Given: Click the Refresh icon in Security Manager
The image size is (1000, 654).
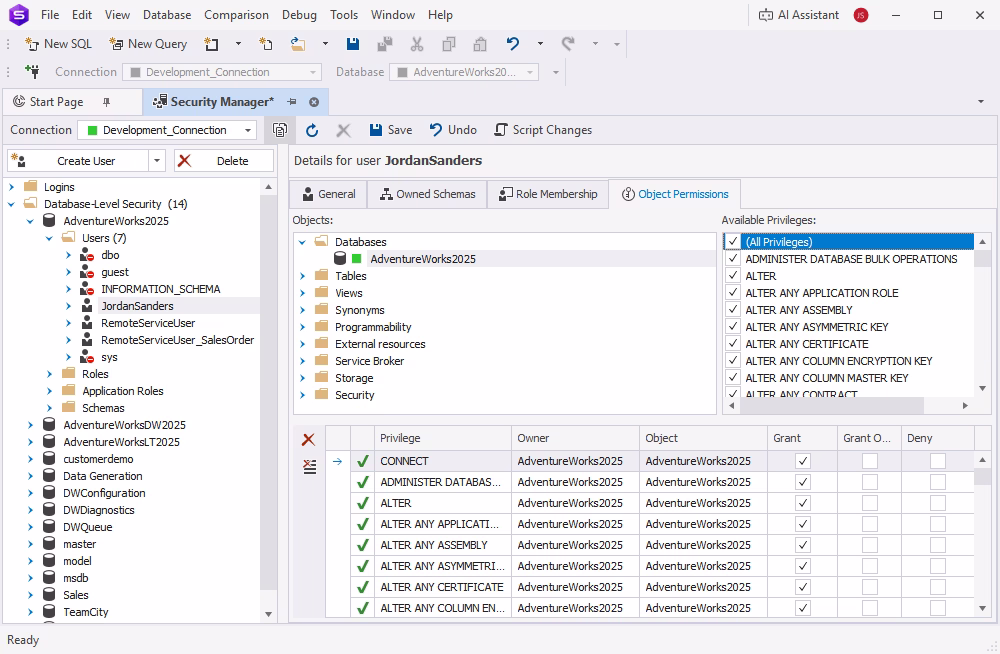Looking at the screenshot, I should (x=312, y=130).
